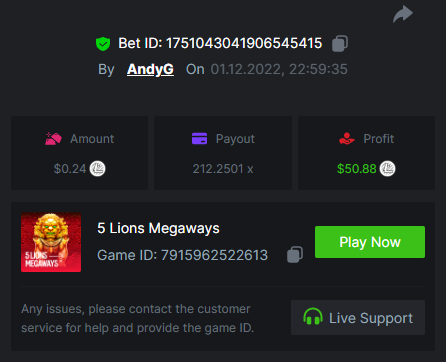Open AndyG's user profile link
The width and height of the screenshot is (446, 362).
point(150,69)
